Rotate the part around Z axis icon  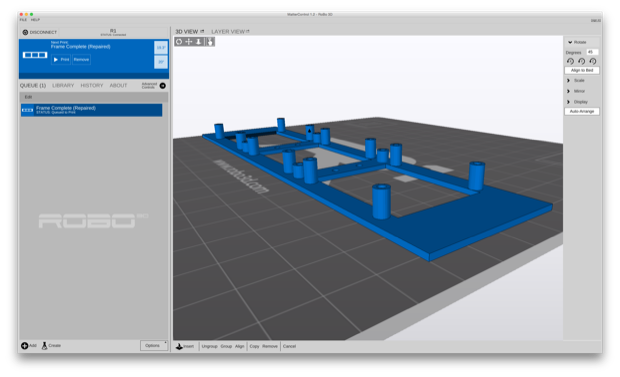point(592,61)
